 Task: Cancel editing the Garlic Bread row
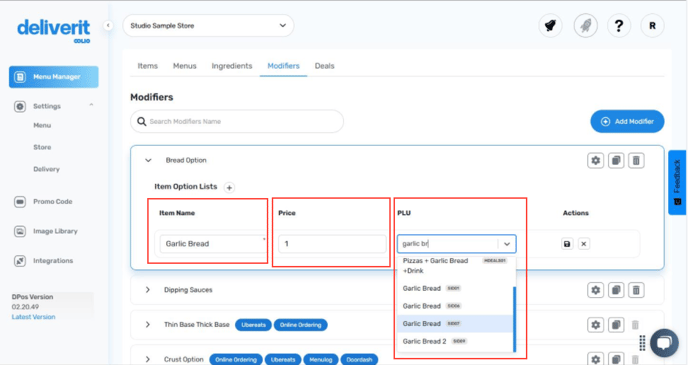584,244
